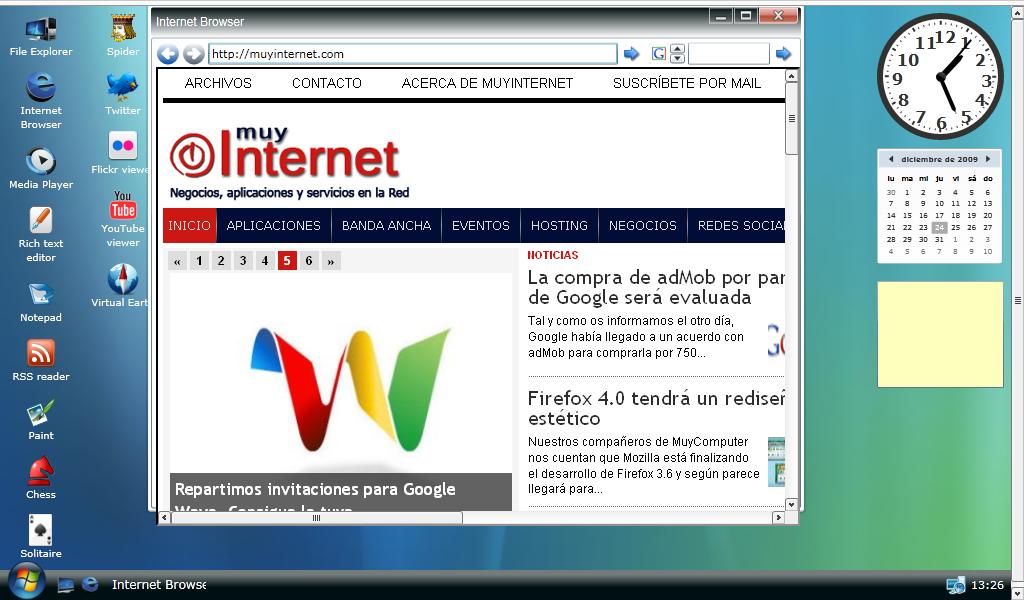
Task: Go to next month in calendar widget
Action: [988, 159]
